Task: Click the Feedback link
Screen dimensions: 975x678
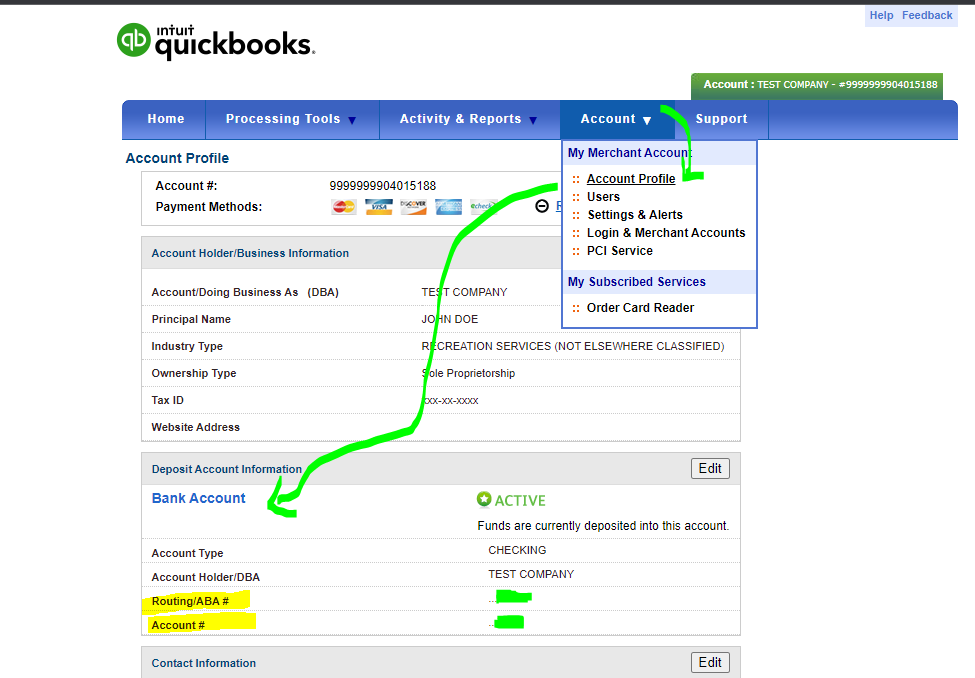Action: (x=927, y=15)
